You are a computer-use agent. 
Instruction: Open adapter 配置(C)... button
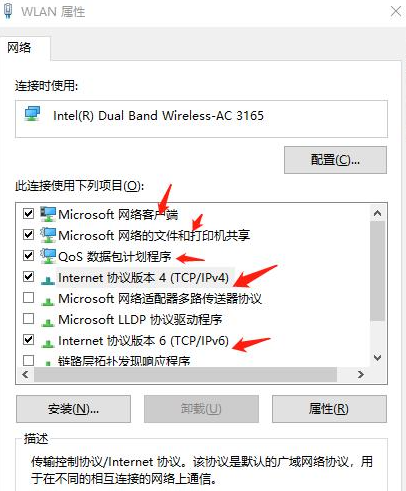click(335, 160)
